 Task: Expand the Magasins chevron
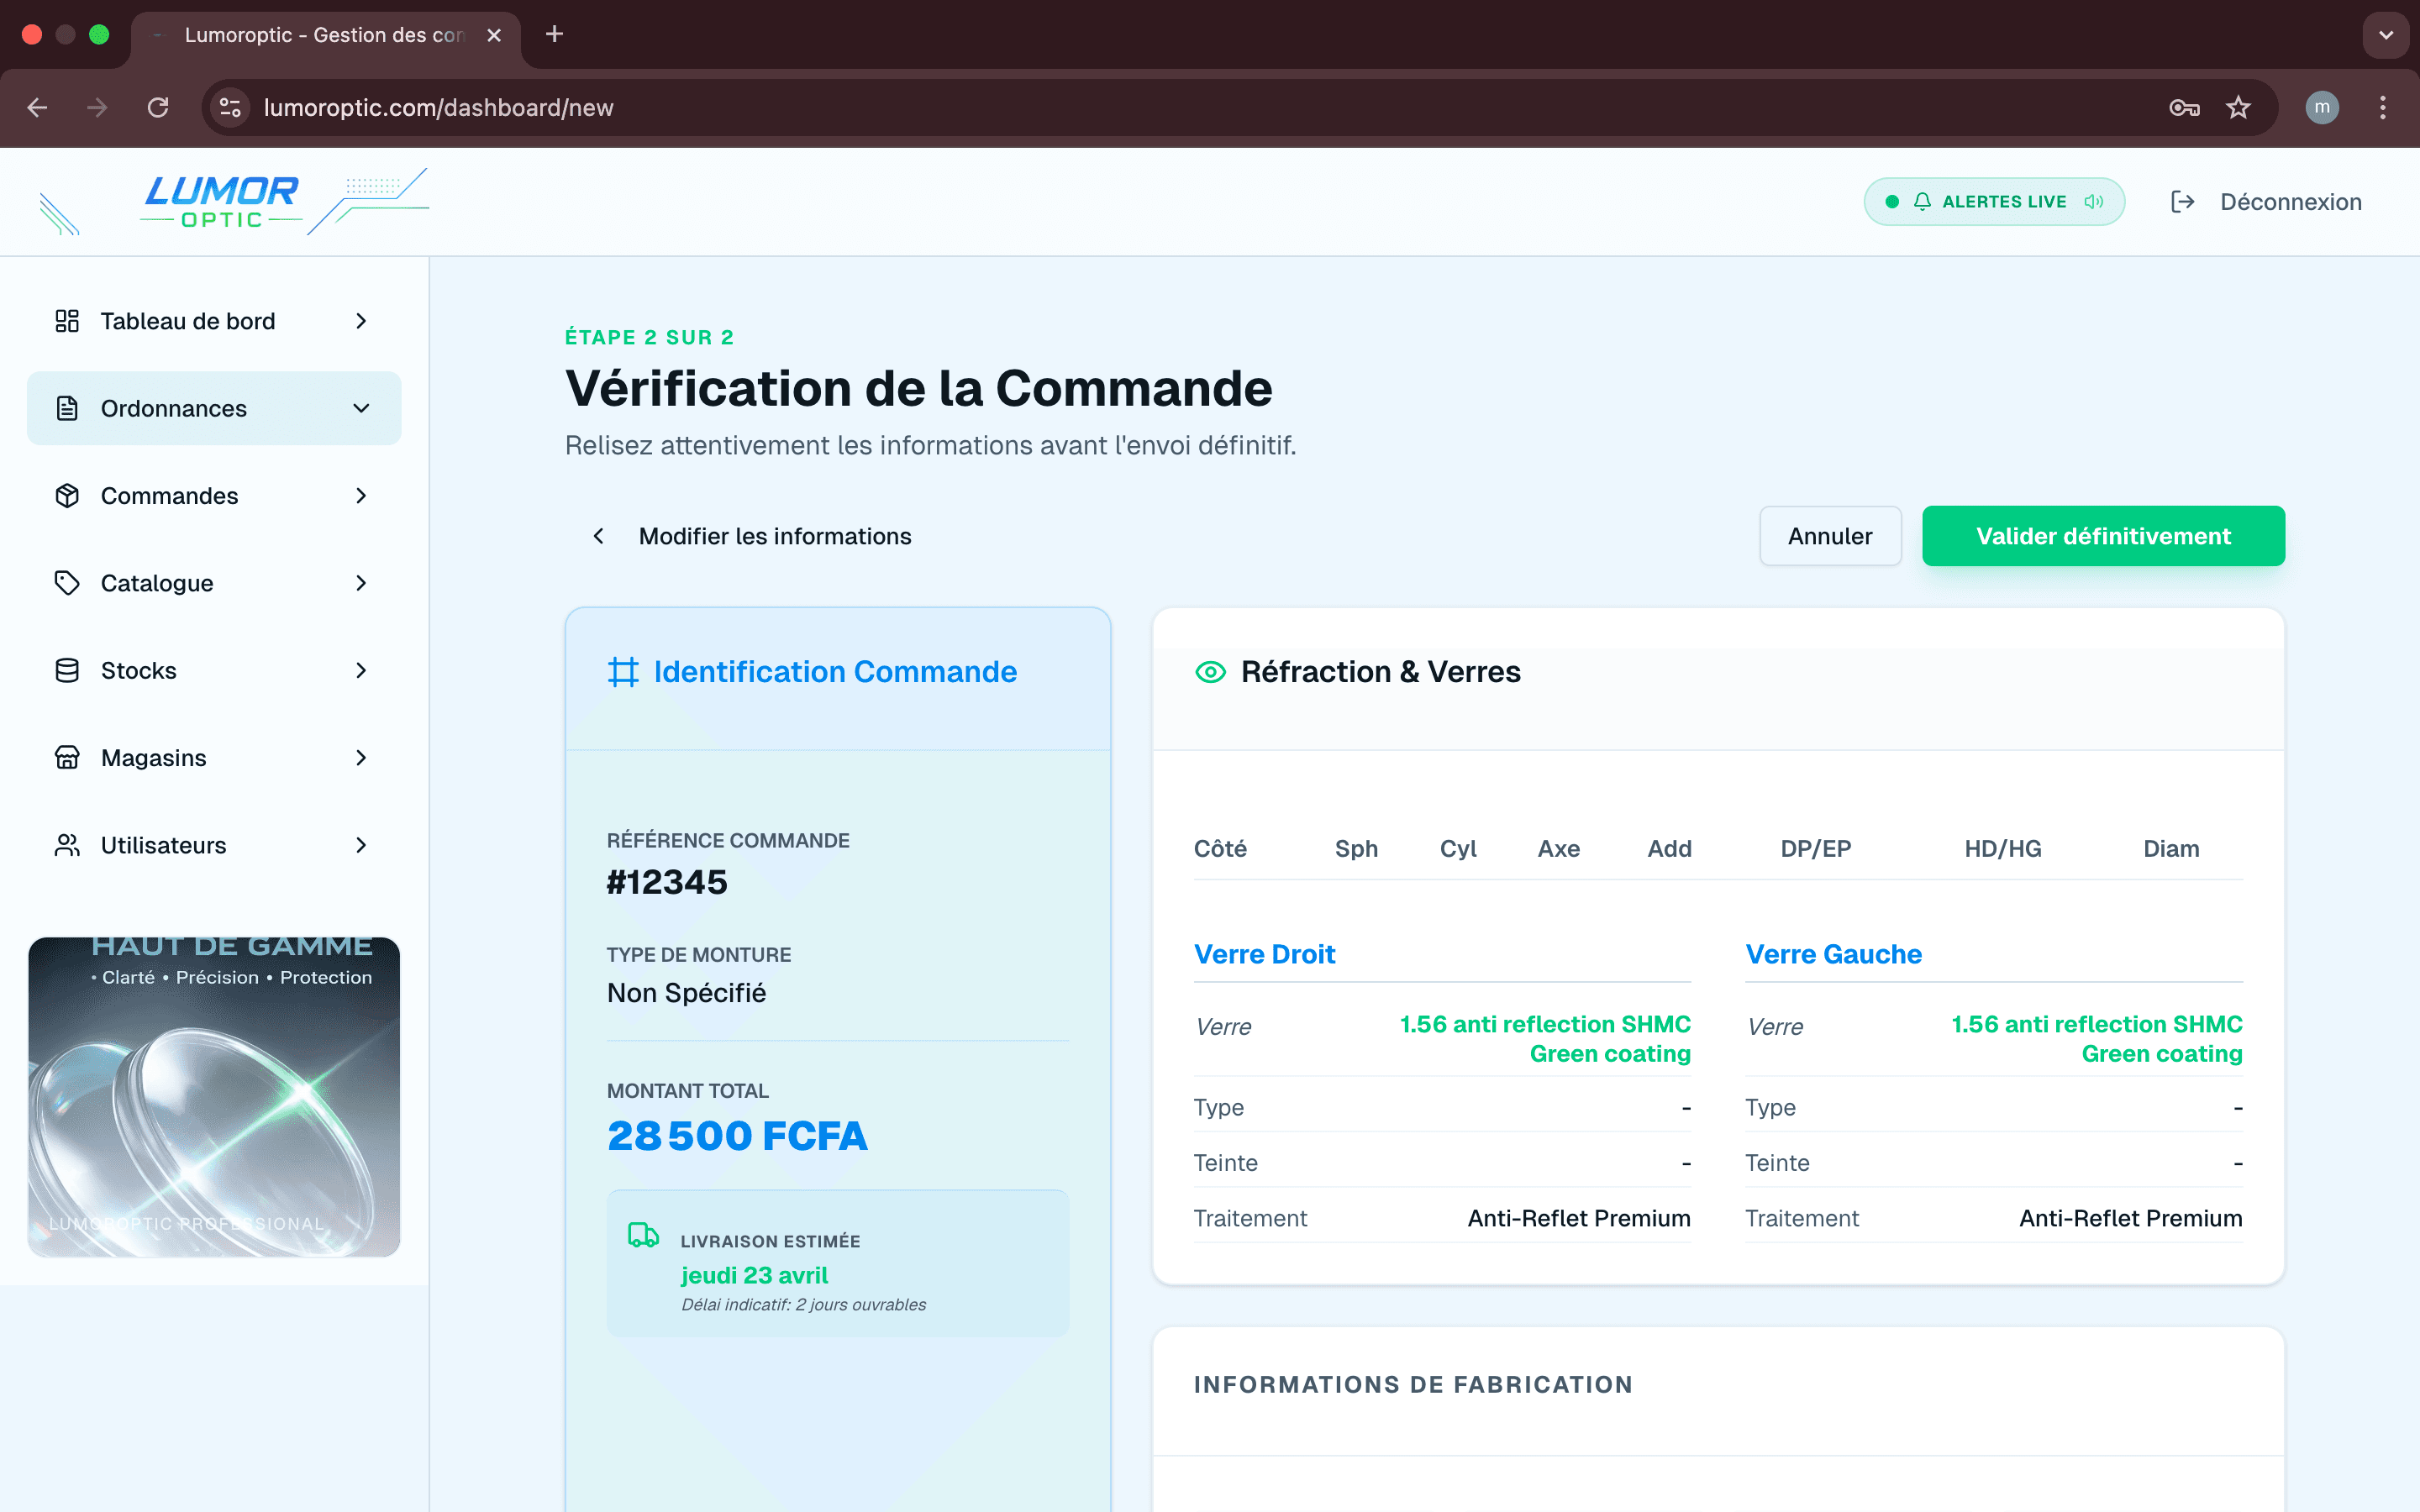[361, 758]
